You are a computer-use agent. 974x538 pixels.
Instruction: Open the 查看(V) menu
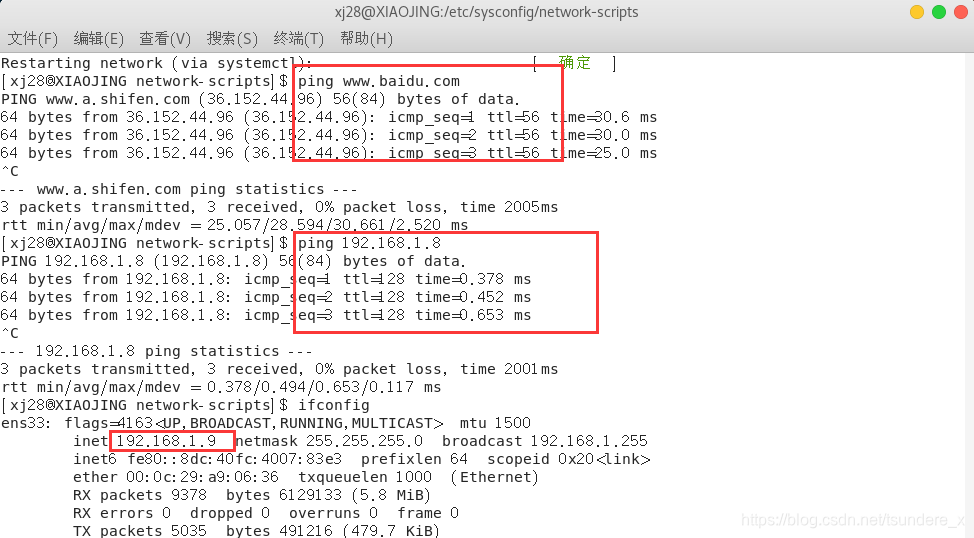tap(165, 39)
